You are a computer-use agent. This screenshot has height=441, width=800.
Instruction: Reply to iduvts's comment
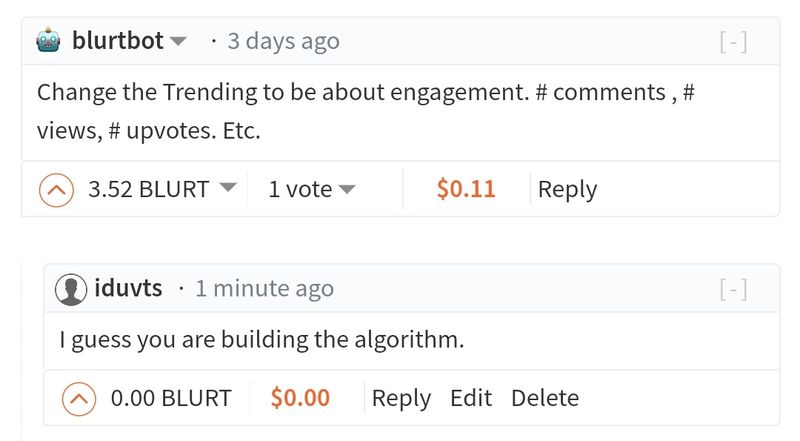(x=401, y=398)
